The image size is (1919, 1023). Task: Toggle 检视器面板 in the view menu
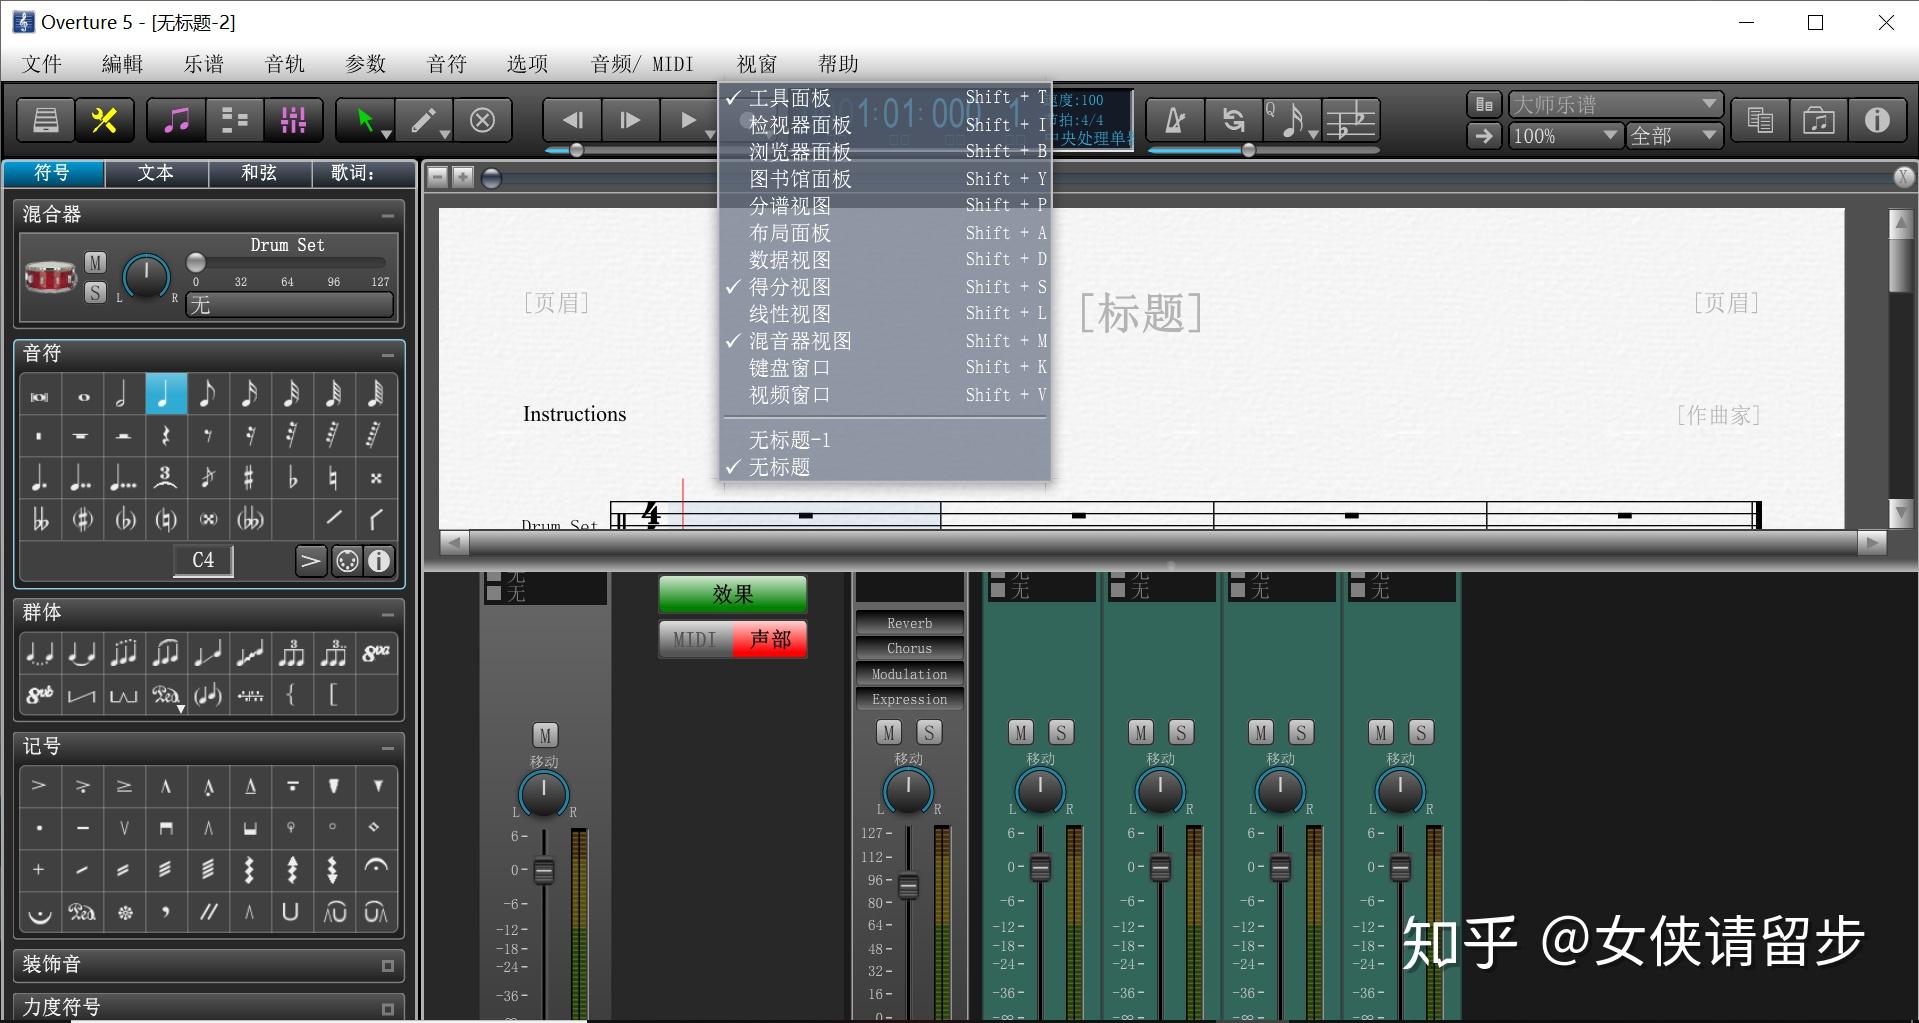(885, 125)
